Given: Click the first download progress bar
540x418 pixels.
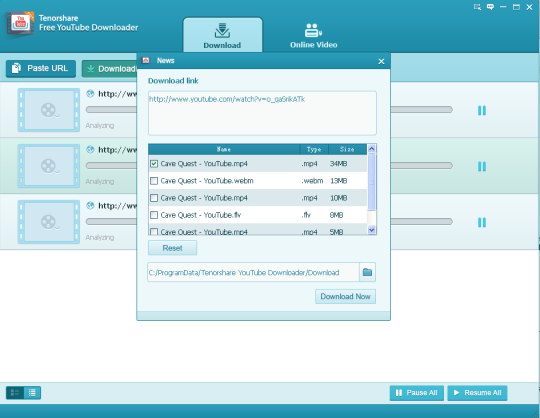Looking at the screenshot, I should coord(269,109).
